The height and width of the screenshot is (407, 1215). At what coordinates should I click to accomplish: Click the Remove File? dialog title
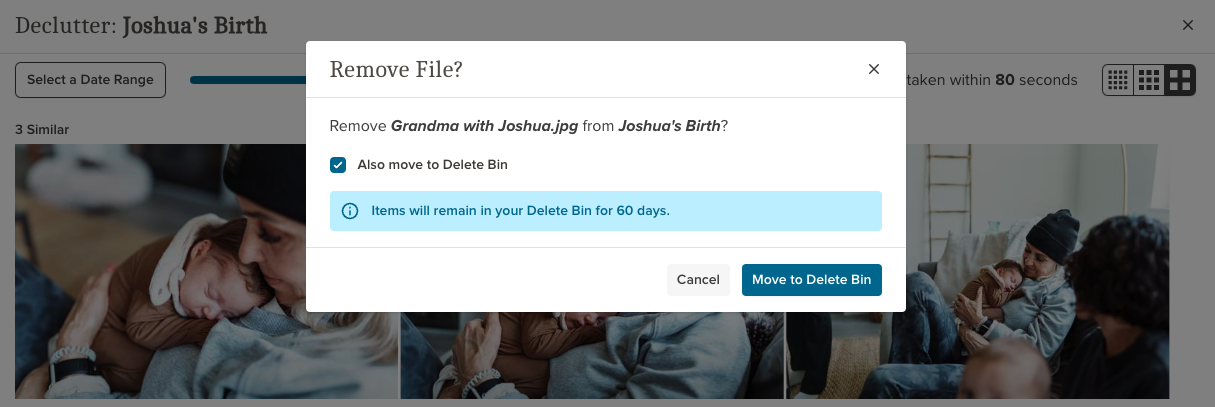396,69
